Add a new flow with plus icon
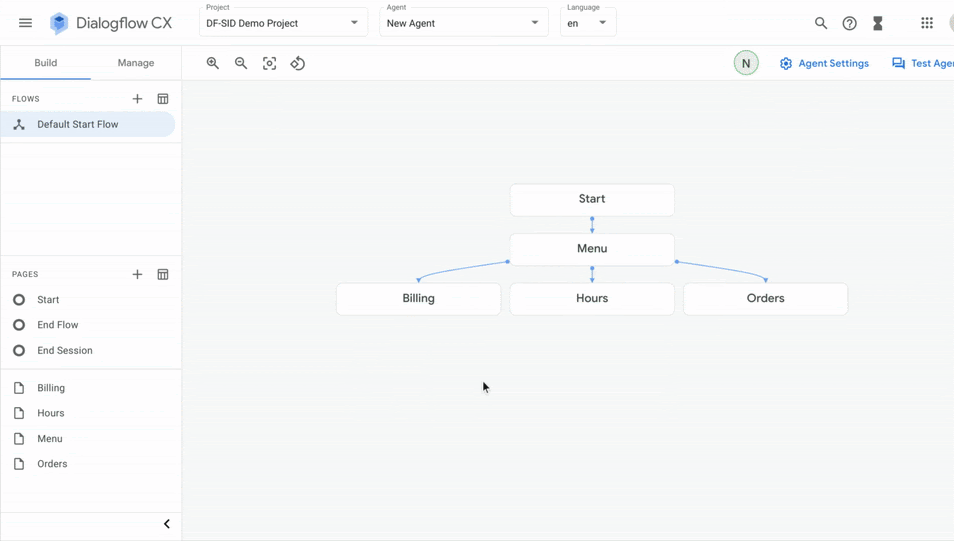The width and height of the screenshot is (954, 541). (x=138, y=99)
